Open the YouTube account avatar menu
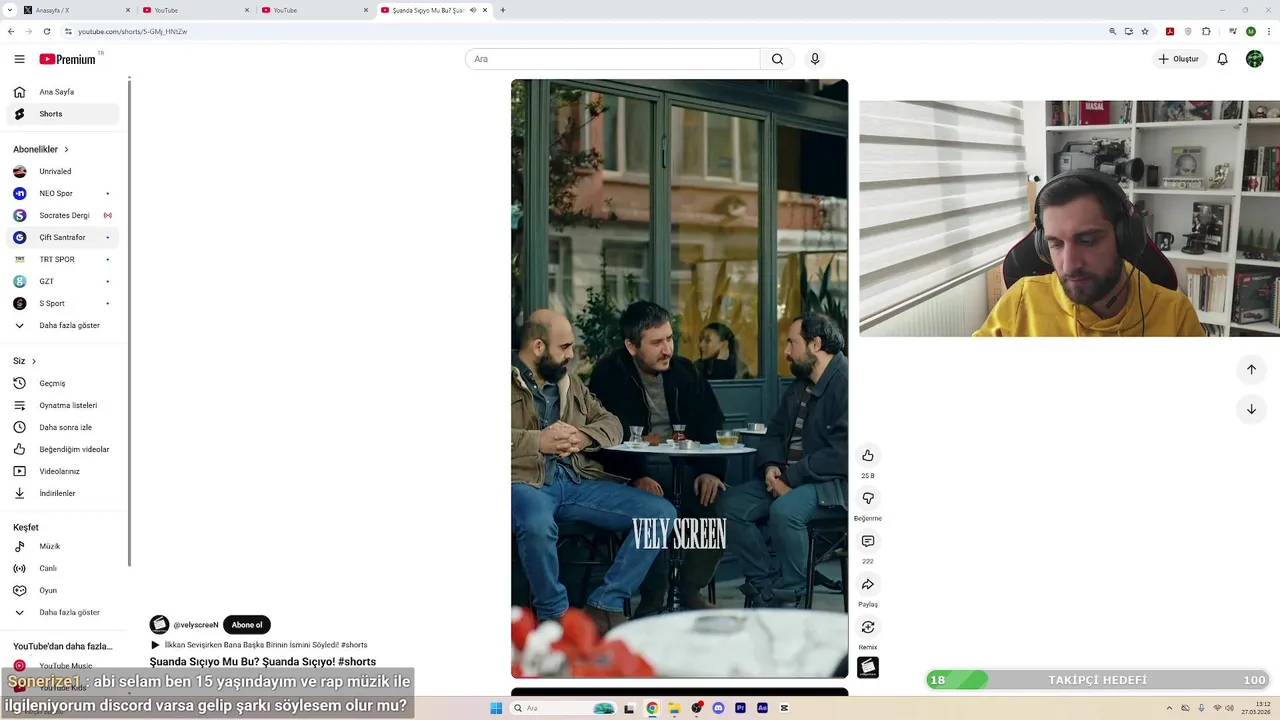Screen dimensions: 1280x720 pyautogui.click(x=1254, y=59)
